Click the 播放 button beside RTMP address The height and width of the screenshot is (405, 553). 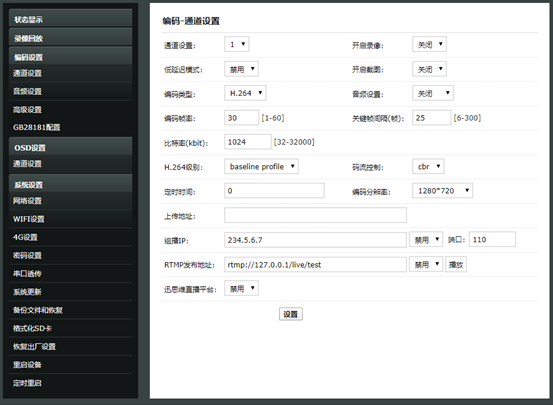click(456, 264)
